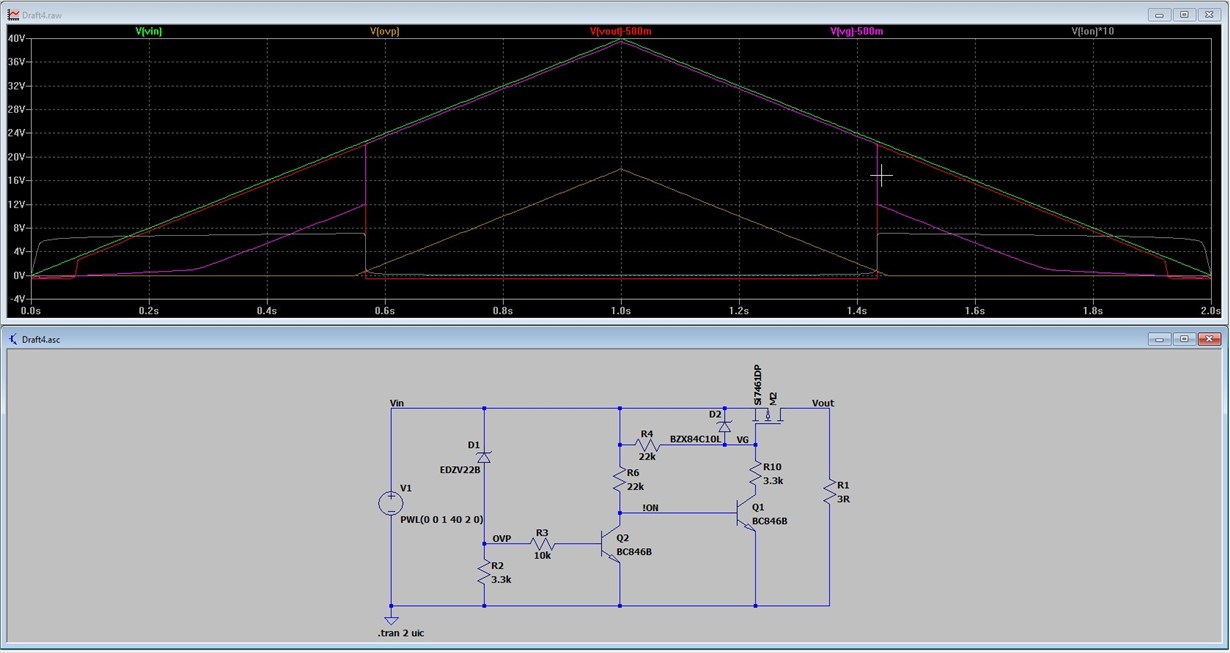Screen dimensions: 1230x653
Task: Click the Vin net label
Action: tap(397, 403)
